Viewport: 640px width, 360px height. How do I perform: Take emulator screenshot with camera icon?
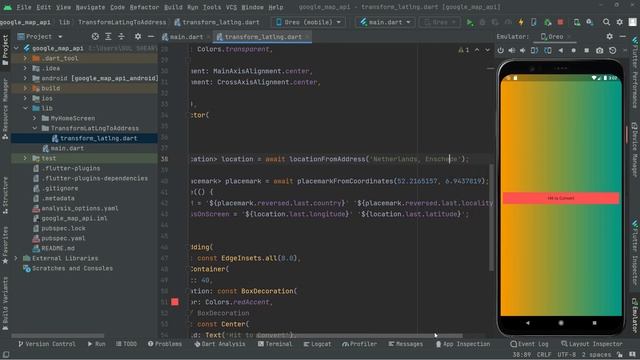[599, 50]
